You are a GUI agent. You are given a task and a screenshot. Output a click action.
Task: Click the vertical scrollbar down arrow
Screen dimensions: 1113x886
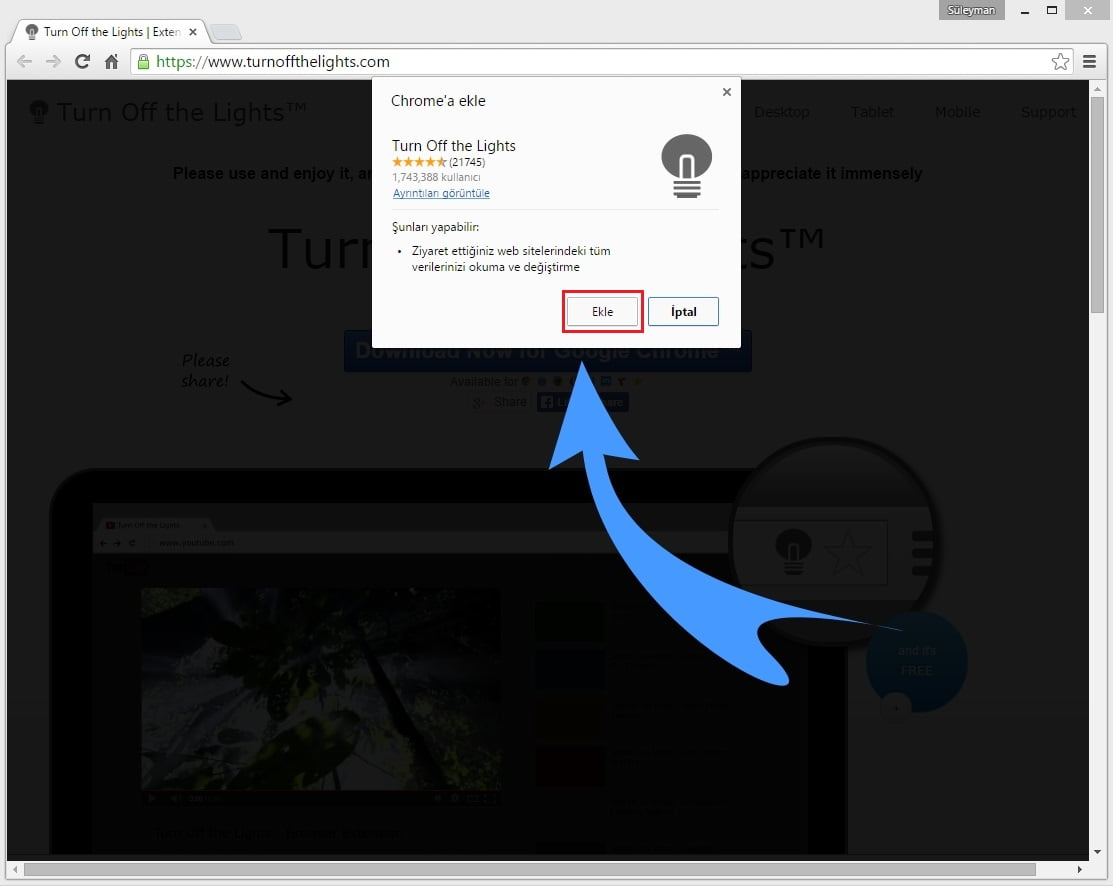pyautogui.click(x=1098, y=850)
